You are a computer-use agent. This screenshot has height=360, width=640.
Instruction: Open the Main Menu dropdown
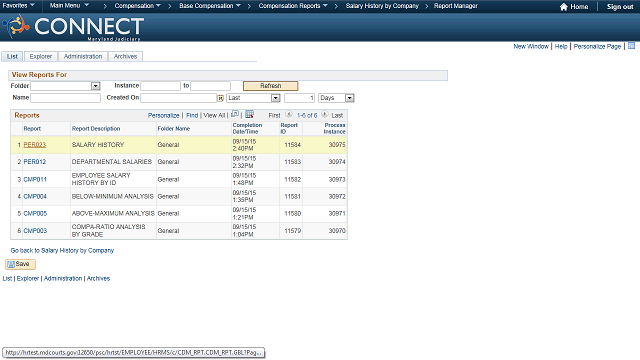point(69,6)
